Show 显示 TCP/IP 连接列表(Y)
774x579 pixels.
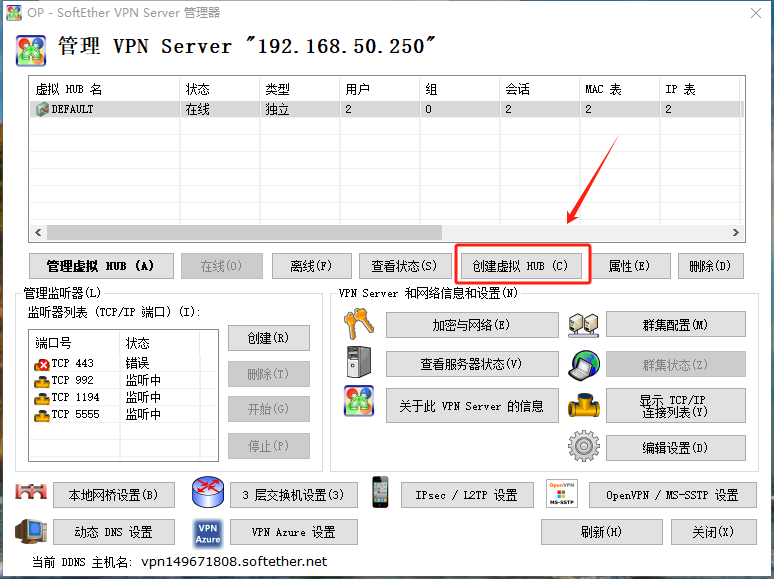[676, 405]
